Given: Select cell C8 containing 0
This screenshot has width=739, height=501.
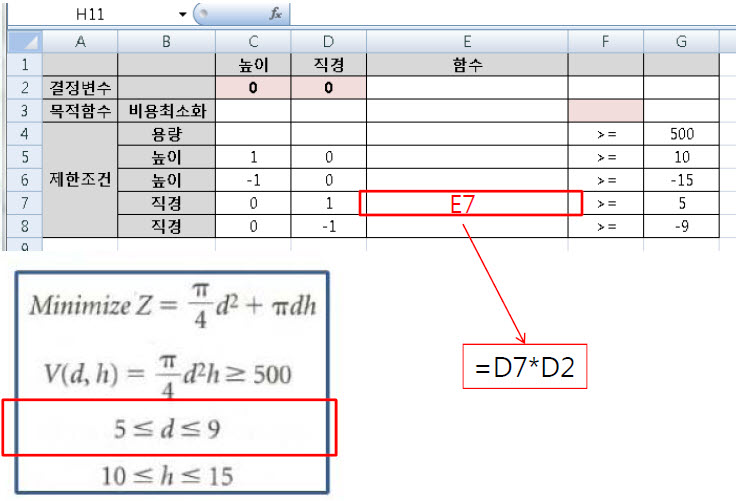Looking at the screenshot, I should [253, 226].
